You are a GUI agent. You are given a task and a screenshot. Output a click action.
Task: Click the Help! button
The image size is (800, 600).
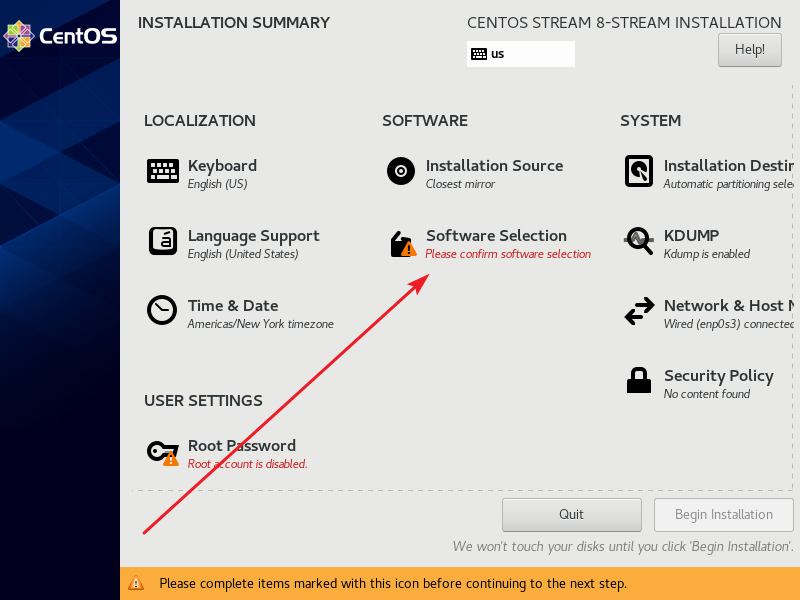[x=749, y=49]
